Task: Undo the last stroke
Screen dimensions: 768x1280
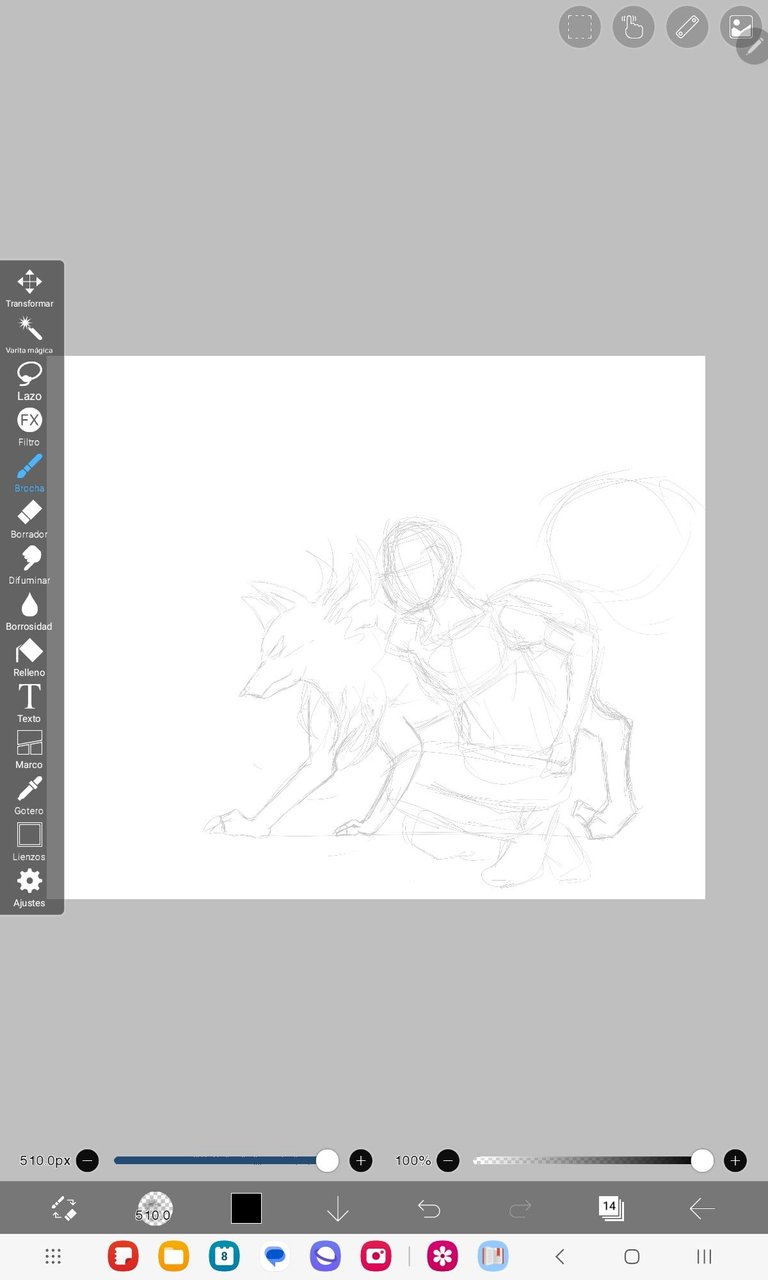Action: [x=429, y=1209]
